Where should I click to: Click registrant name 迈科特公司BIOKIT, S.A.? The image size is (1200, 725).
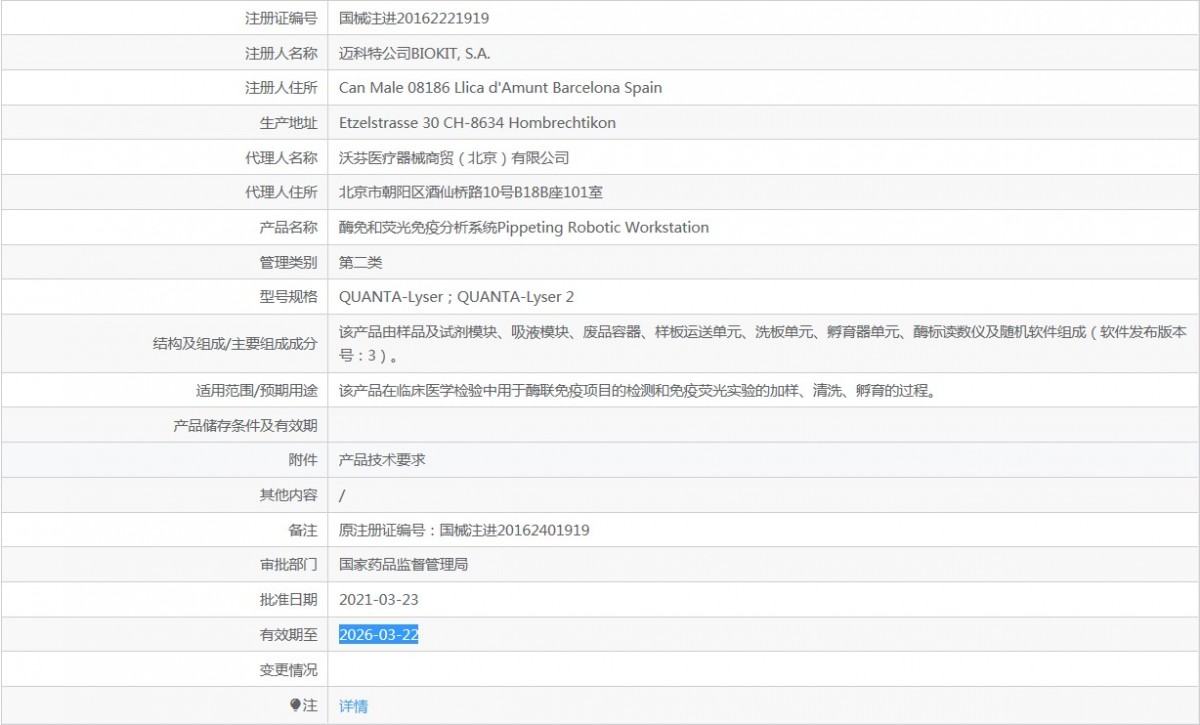414,53
